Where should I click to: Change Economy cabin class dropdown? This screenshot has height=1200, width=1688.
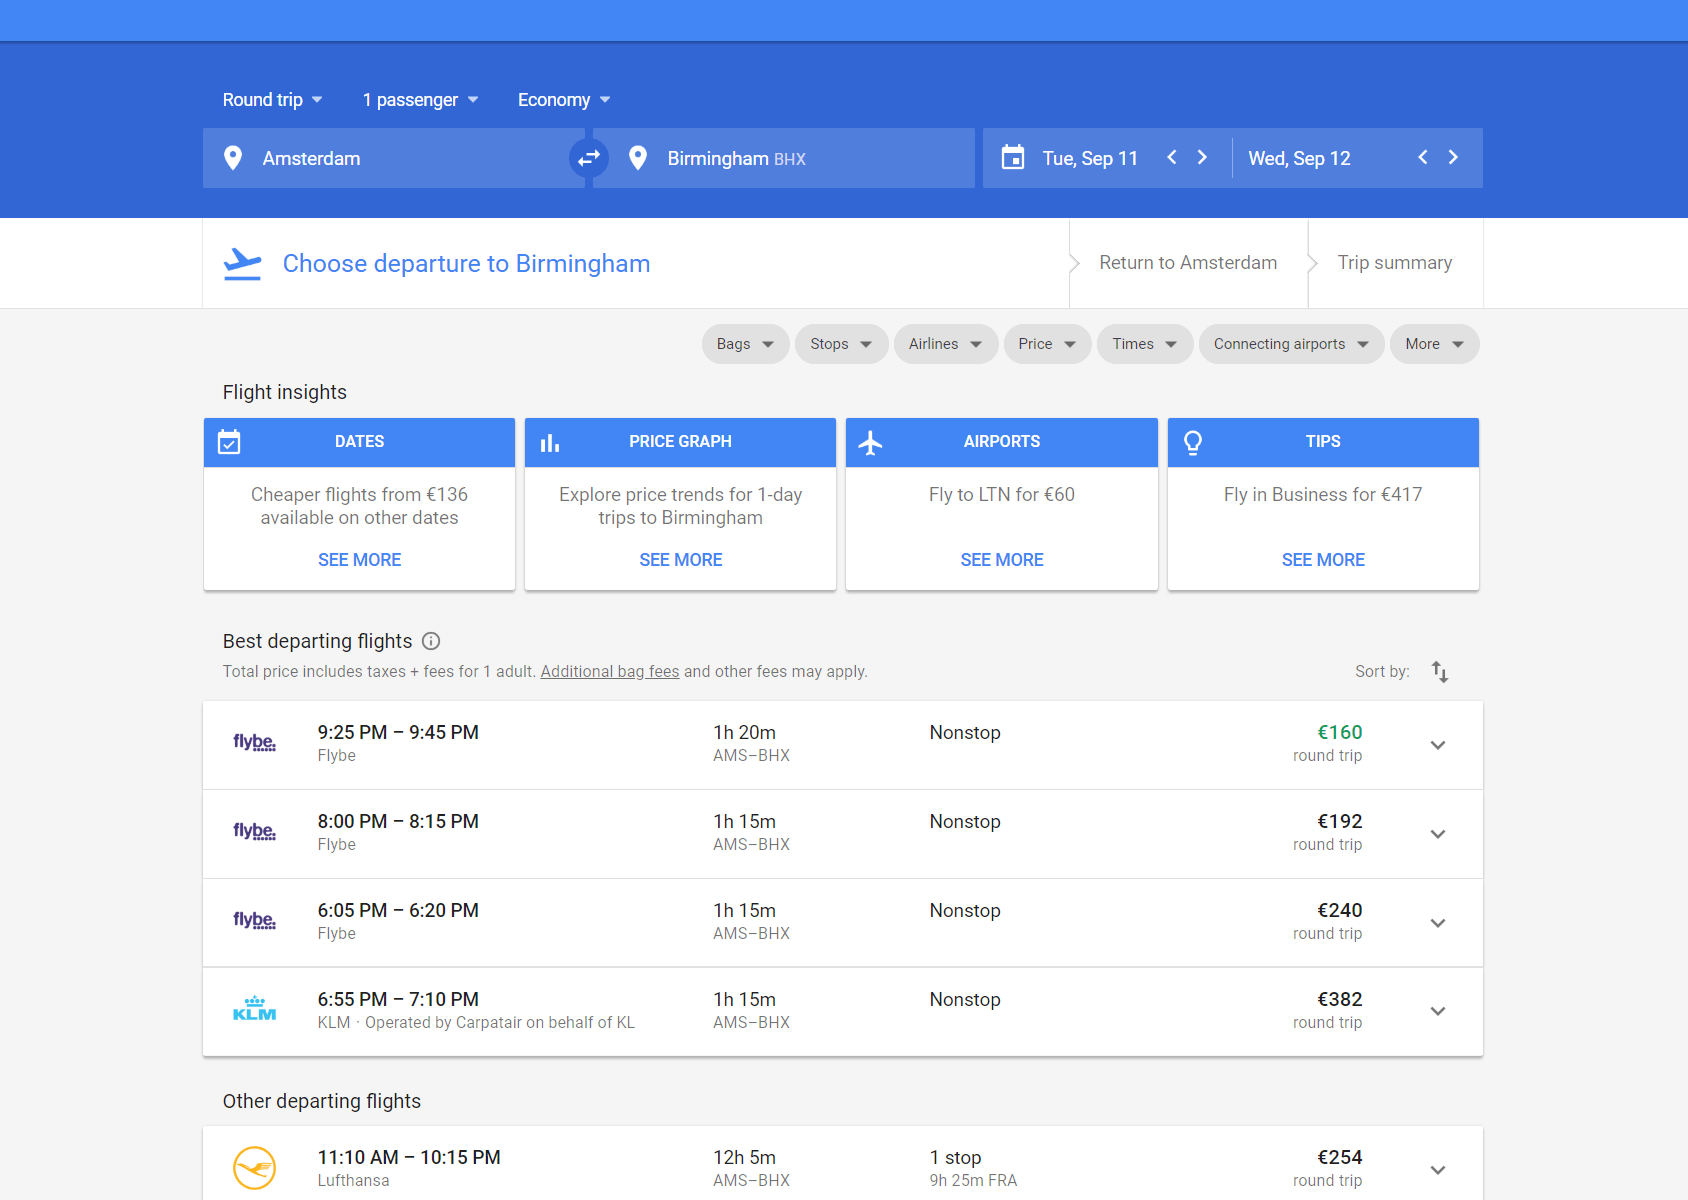point(563,100)
